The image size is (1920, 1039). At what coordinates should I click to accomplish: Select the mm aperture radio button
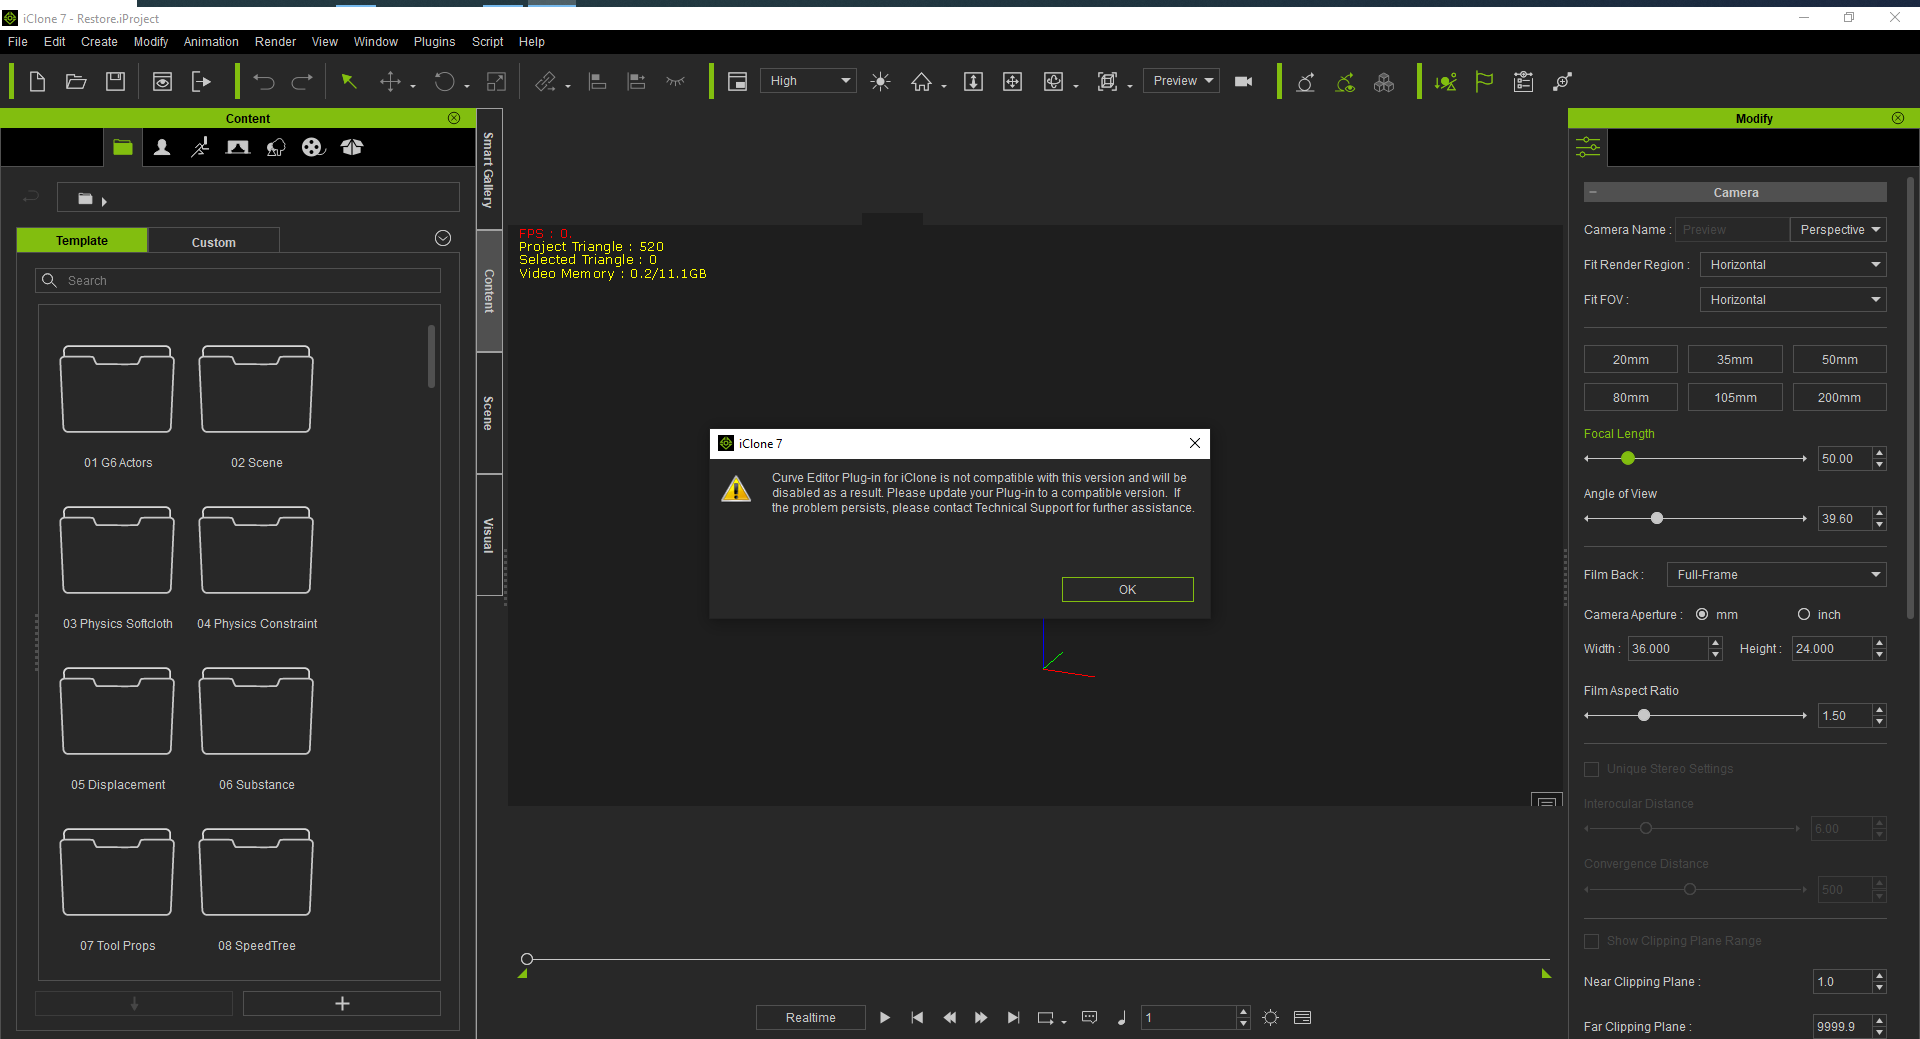coord(1702,615)
